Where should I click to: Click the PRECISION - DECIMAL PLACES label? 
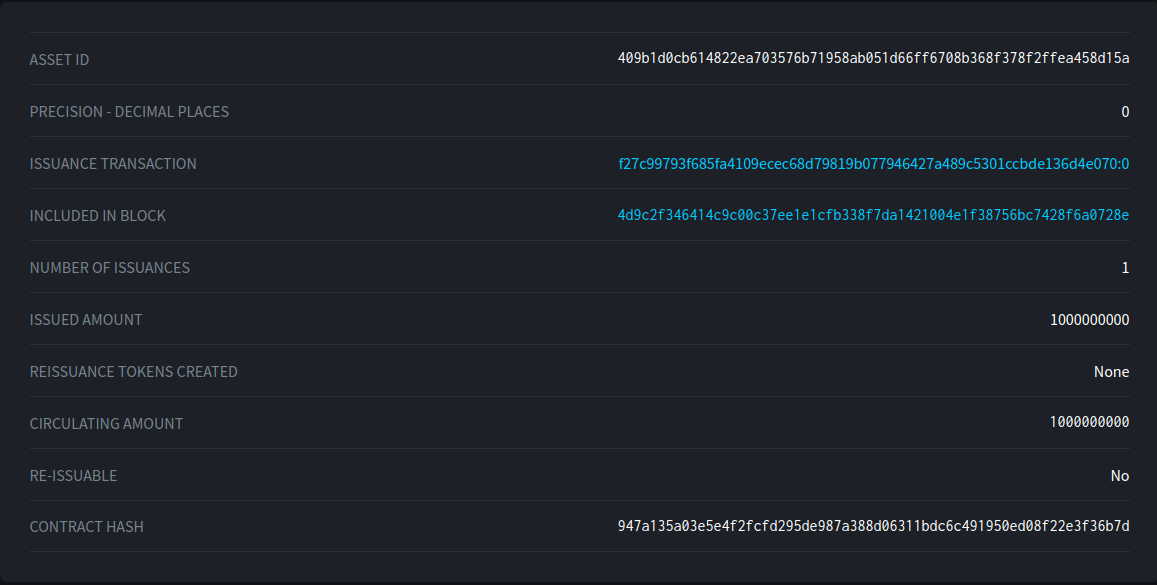tap(129, 112)
